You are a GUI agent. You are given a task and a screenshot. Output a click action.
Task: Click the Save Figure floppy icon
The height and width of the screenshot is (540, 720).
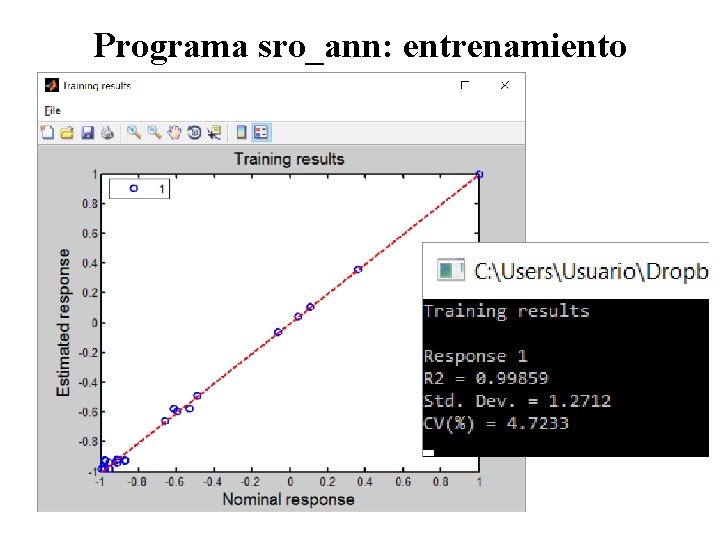pos(87,133)
